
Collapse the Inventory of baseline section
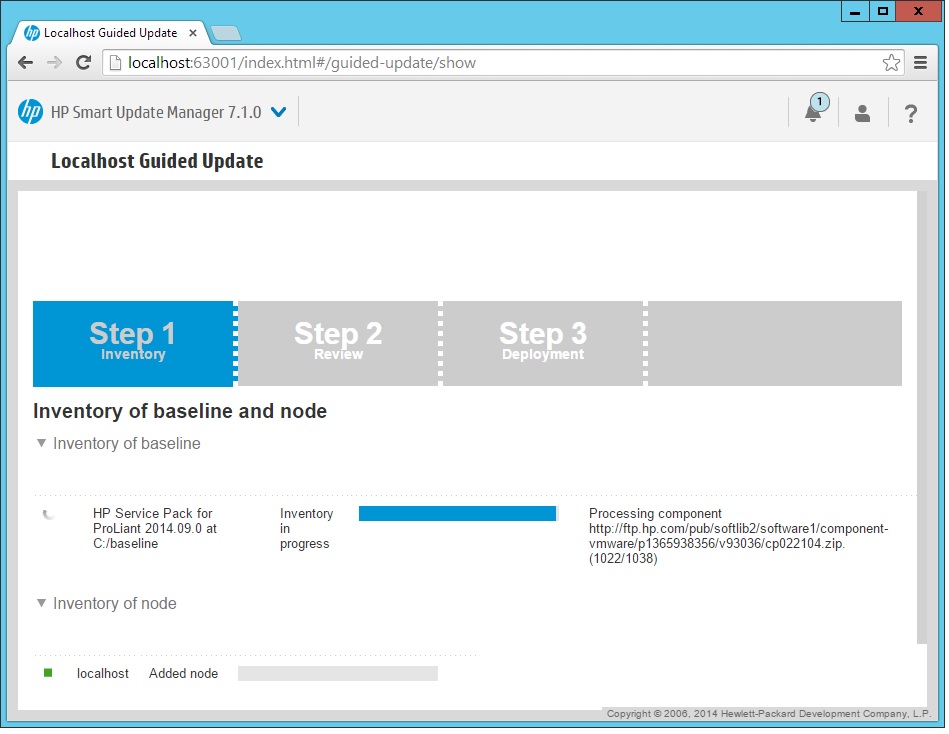click(41, 443)
